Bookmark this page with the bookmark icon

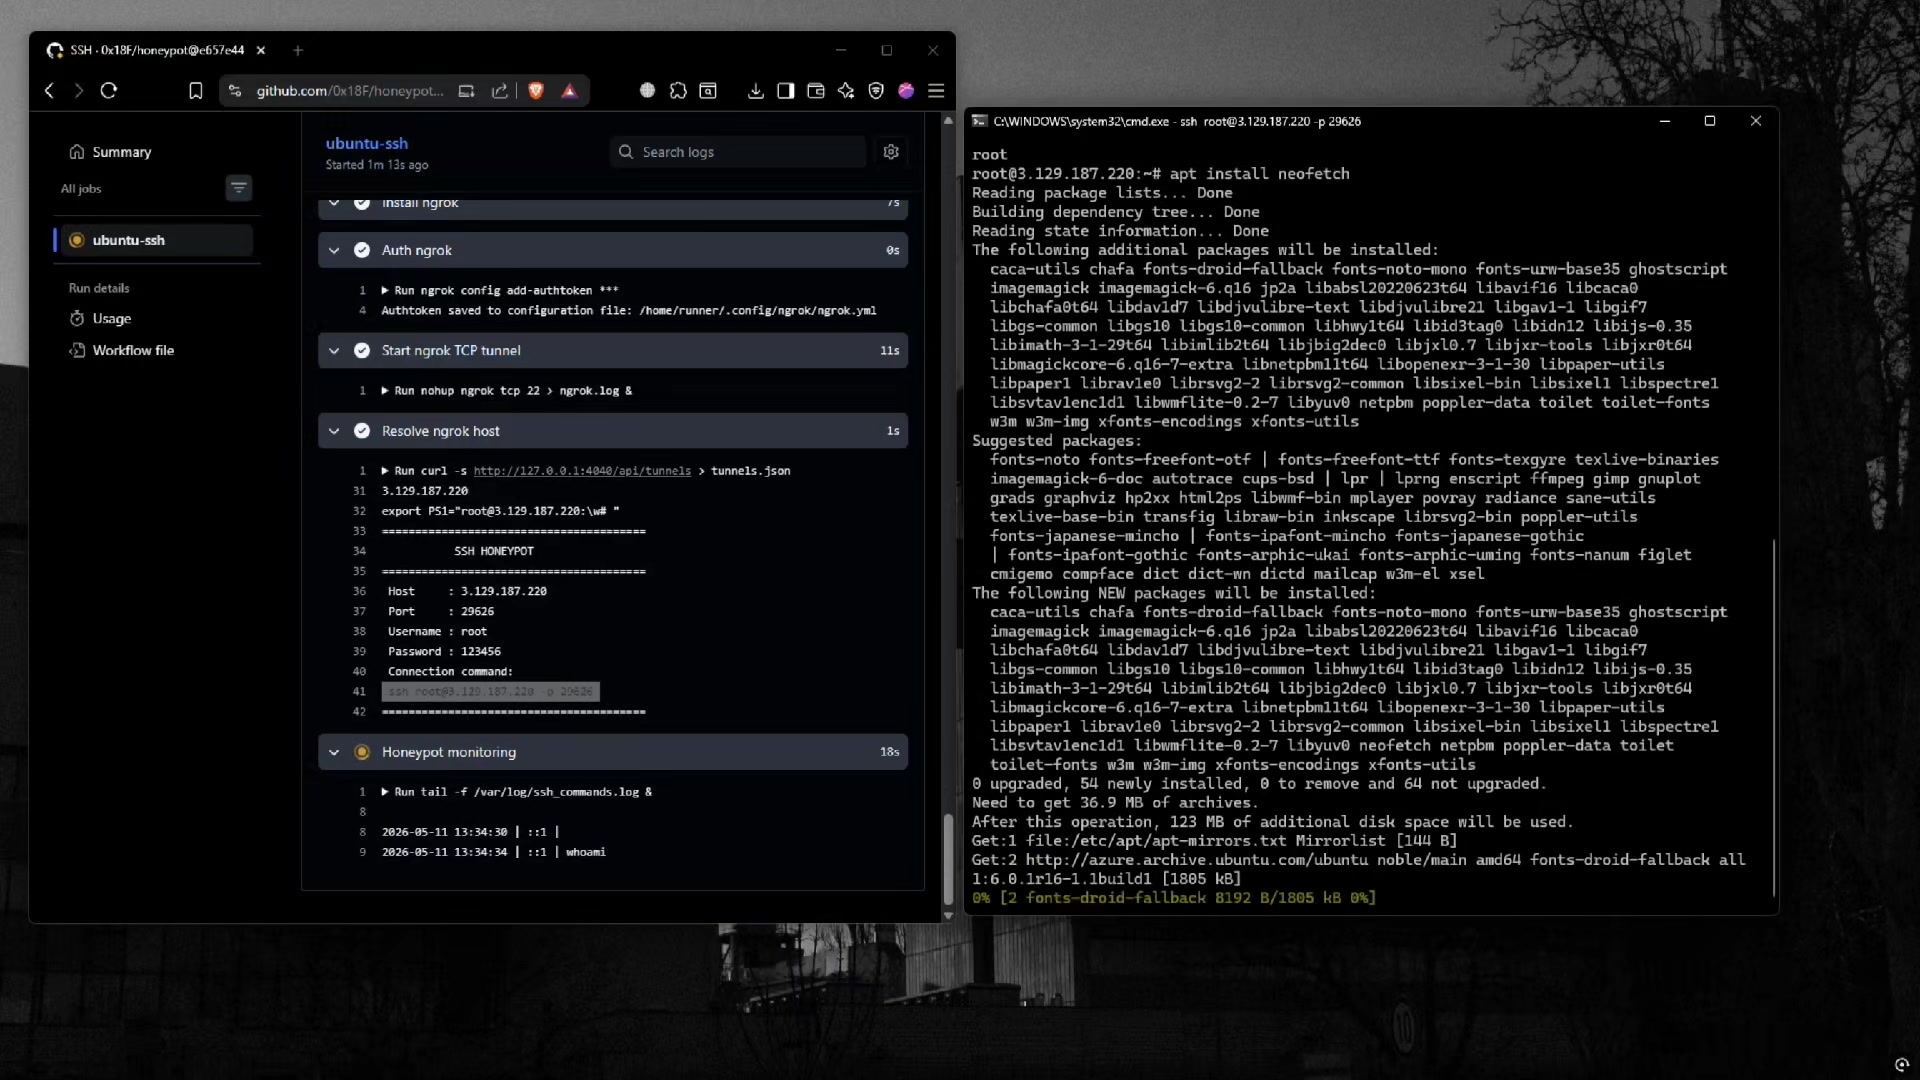(196, 91)
